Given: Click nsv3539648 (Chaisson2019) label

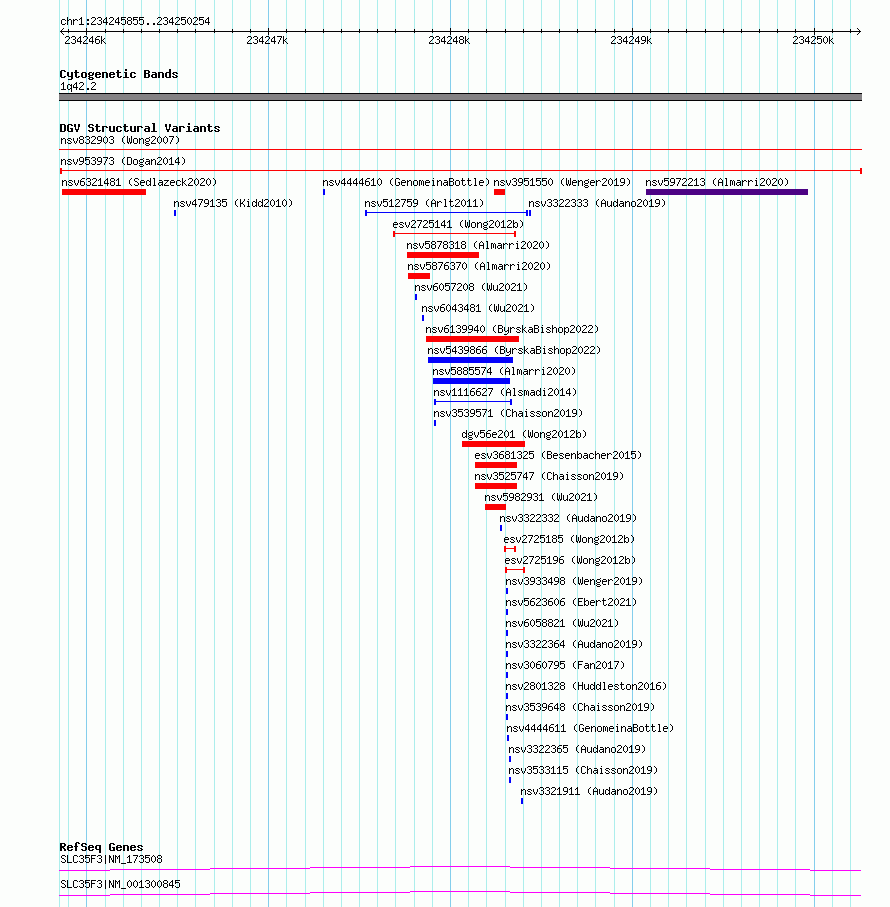Looking at the screenshot, I should (x=580, y=707).
